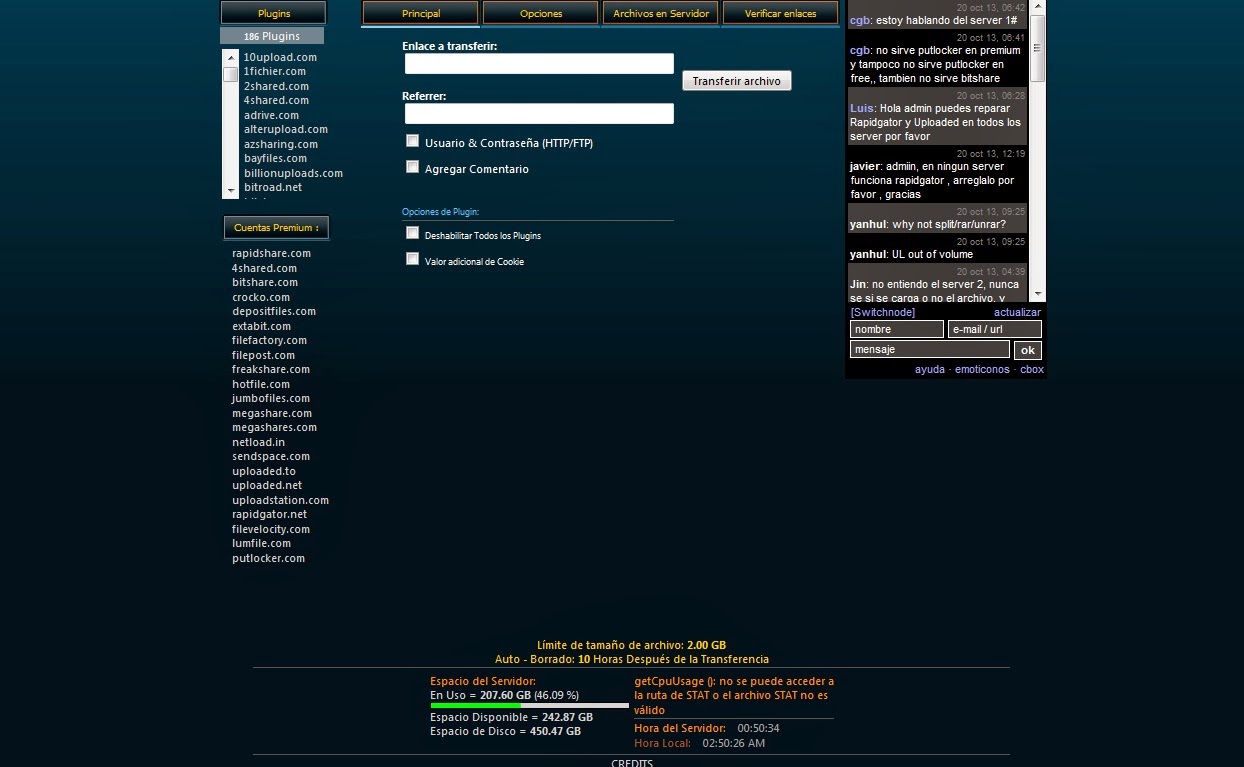Click the Plugins panel button
The height and width of the screenshot is (767, 1244).
(272, 13)
